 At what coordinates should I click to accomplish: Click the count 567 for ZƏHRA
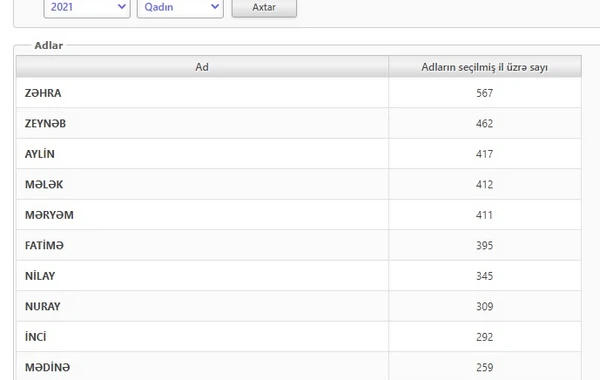484,93
